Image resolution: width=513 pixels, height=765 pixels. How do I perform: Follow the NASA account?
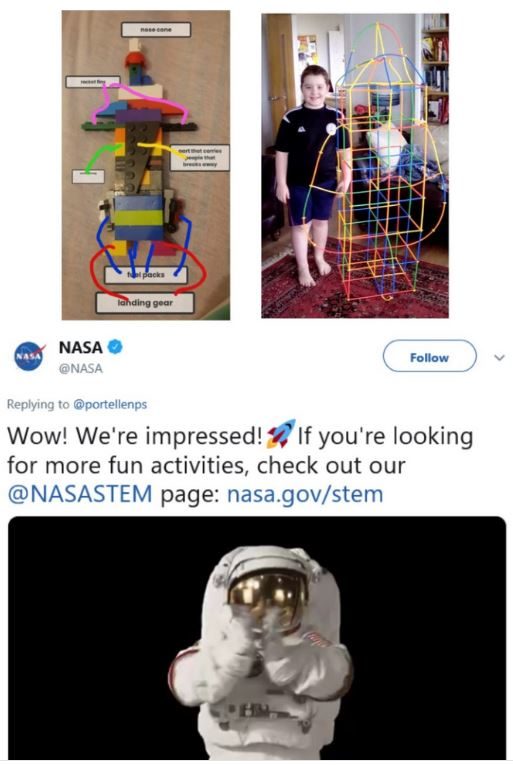[x=429, y=357]
